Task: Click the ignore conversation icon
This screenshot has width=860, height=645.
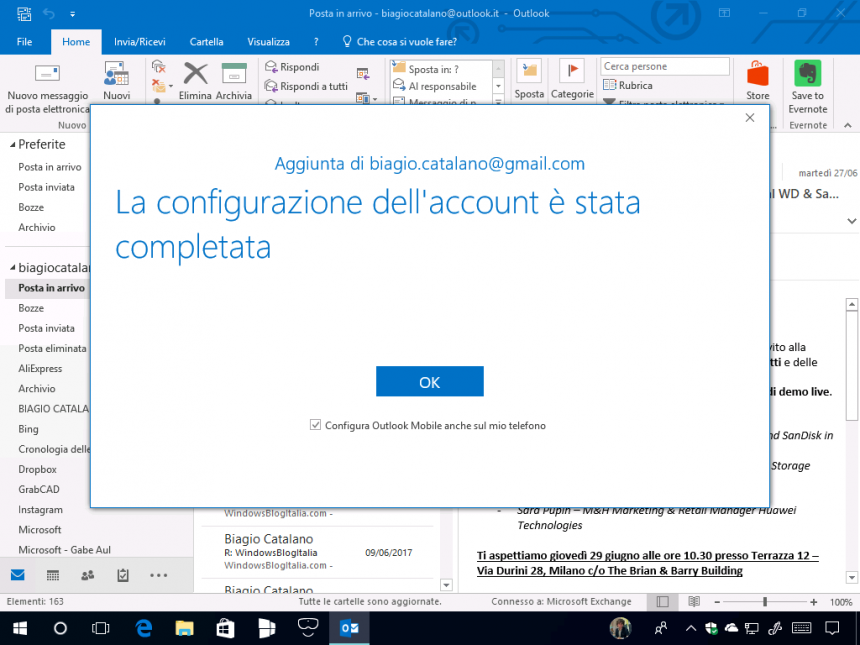Action: (x=158, y=67)
